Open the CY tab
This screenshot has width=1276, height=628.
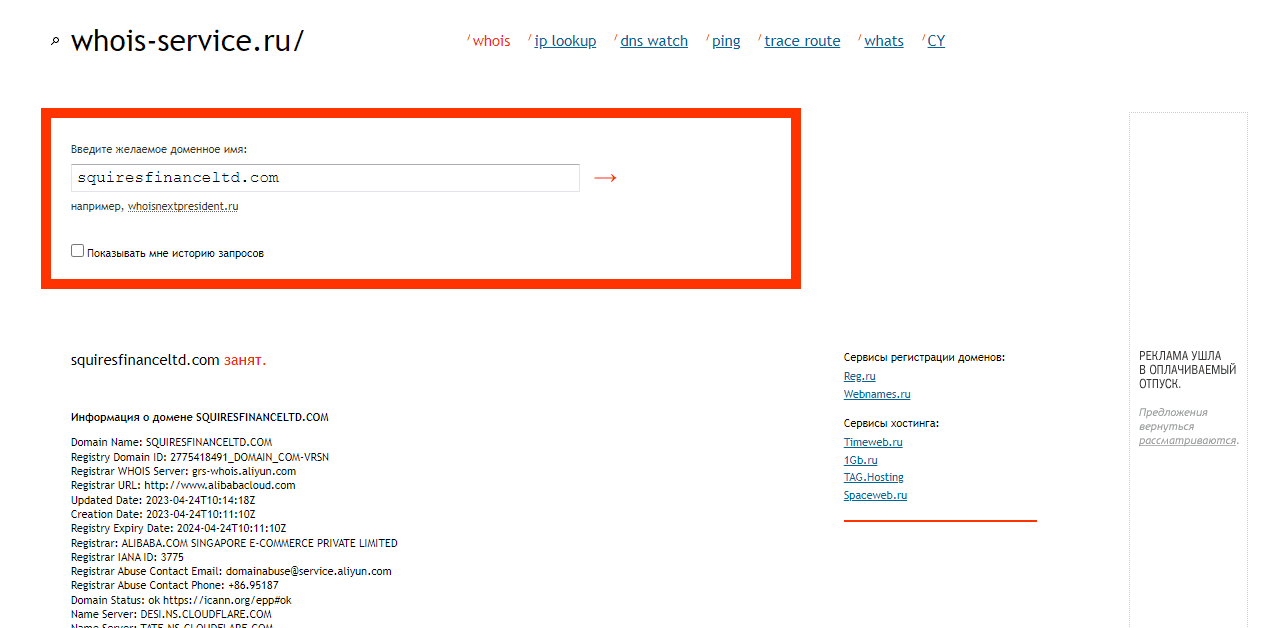coord(936,41)
